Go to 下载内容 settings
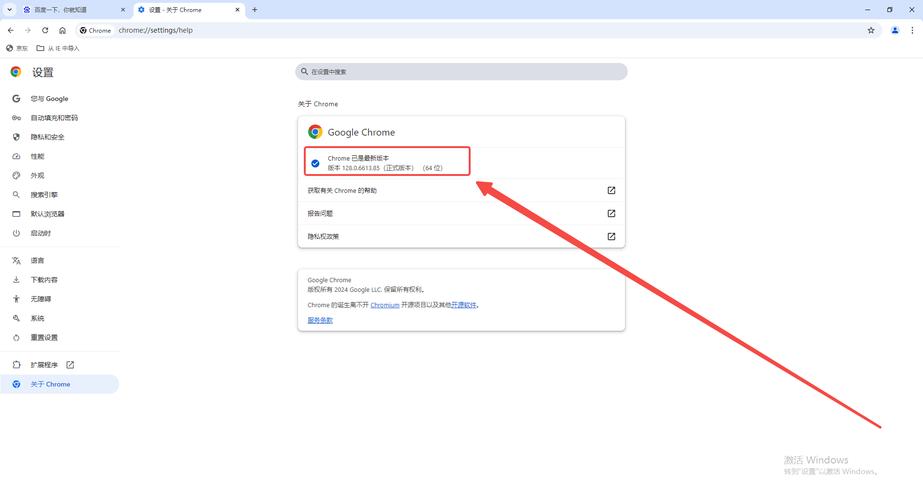923x500 pixels. pos(44,280)
